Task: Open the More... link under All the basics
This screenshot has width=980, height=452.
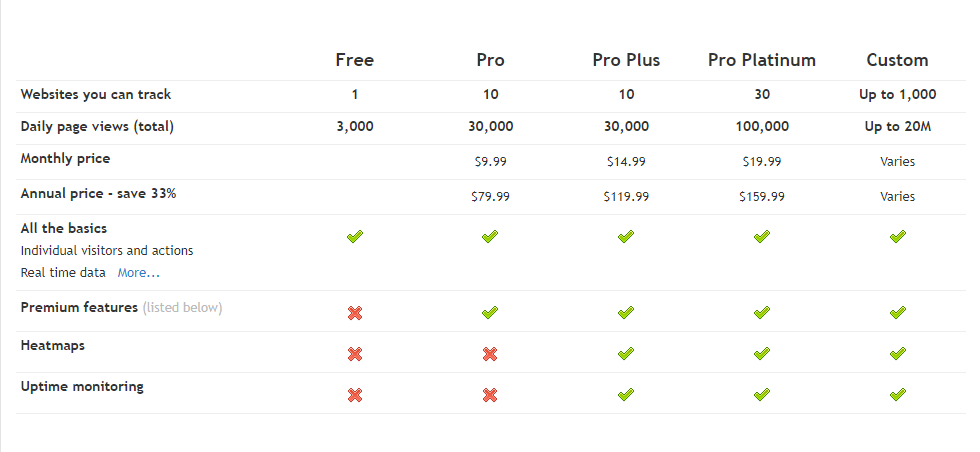Action: point(139,273)
